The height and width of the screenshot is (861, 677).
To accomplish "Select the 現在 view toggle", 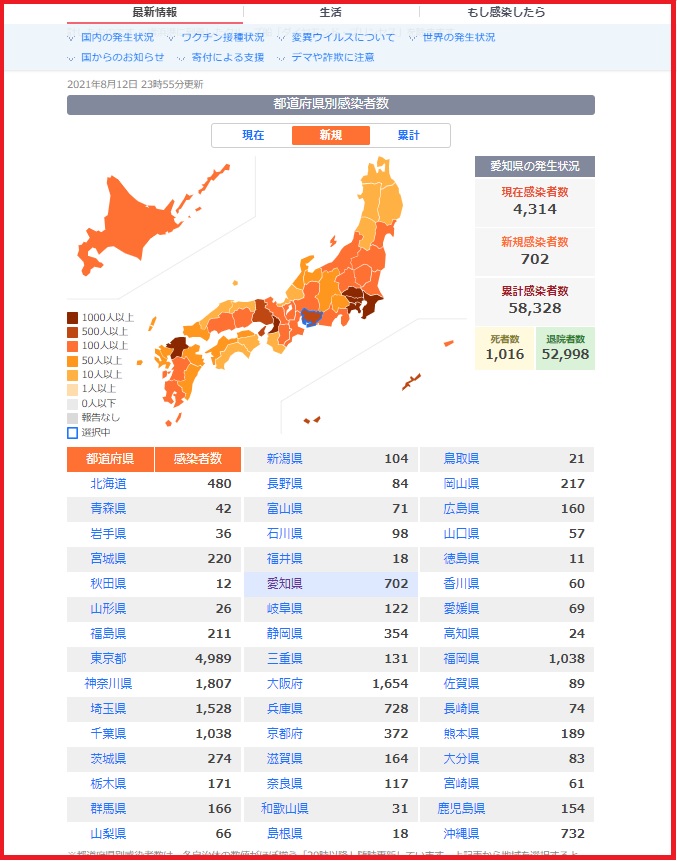I will (x=253, y=135).
